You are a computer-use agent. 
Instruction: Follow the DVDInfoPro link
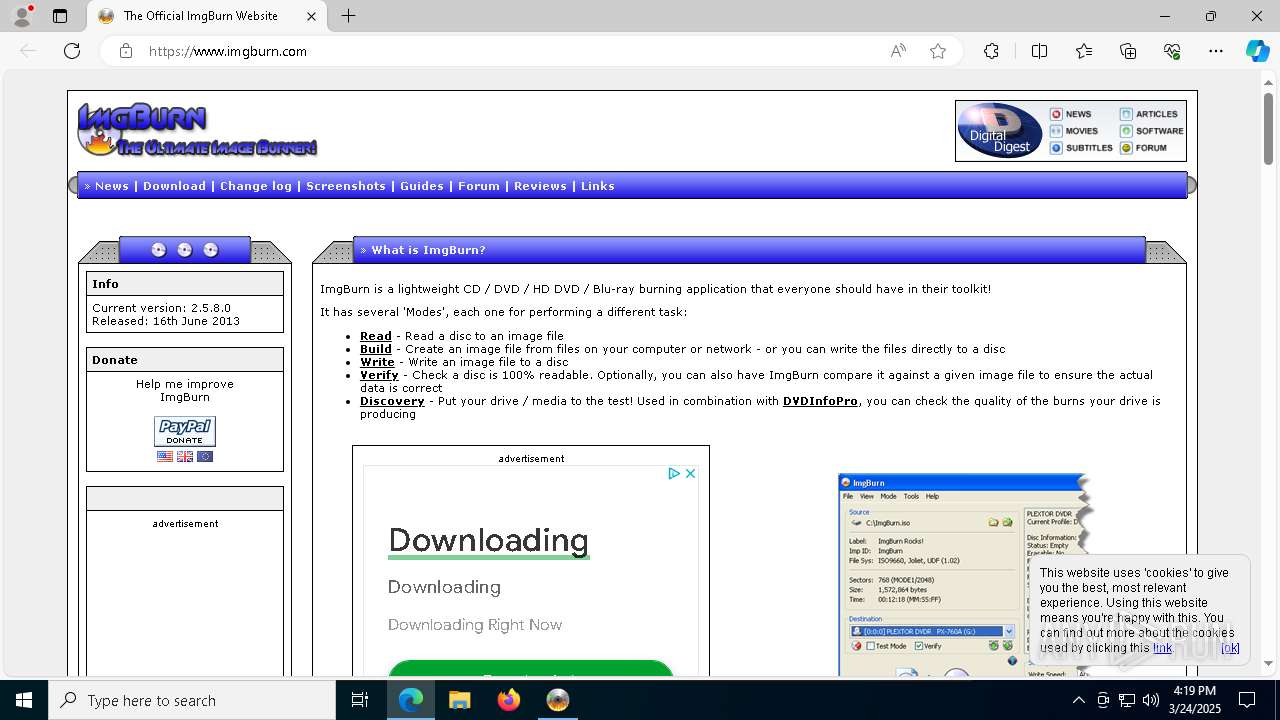pos(820,401)
